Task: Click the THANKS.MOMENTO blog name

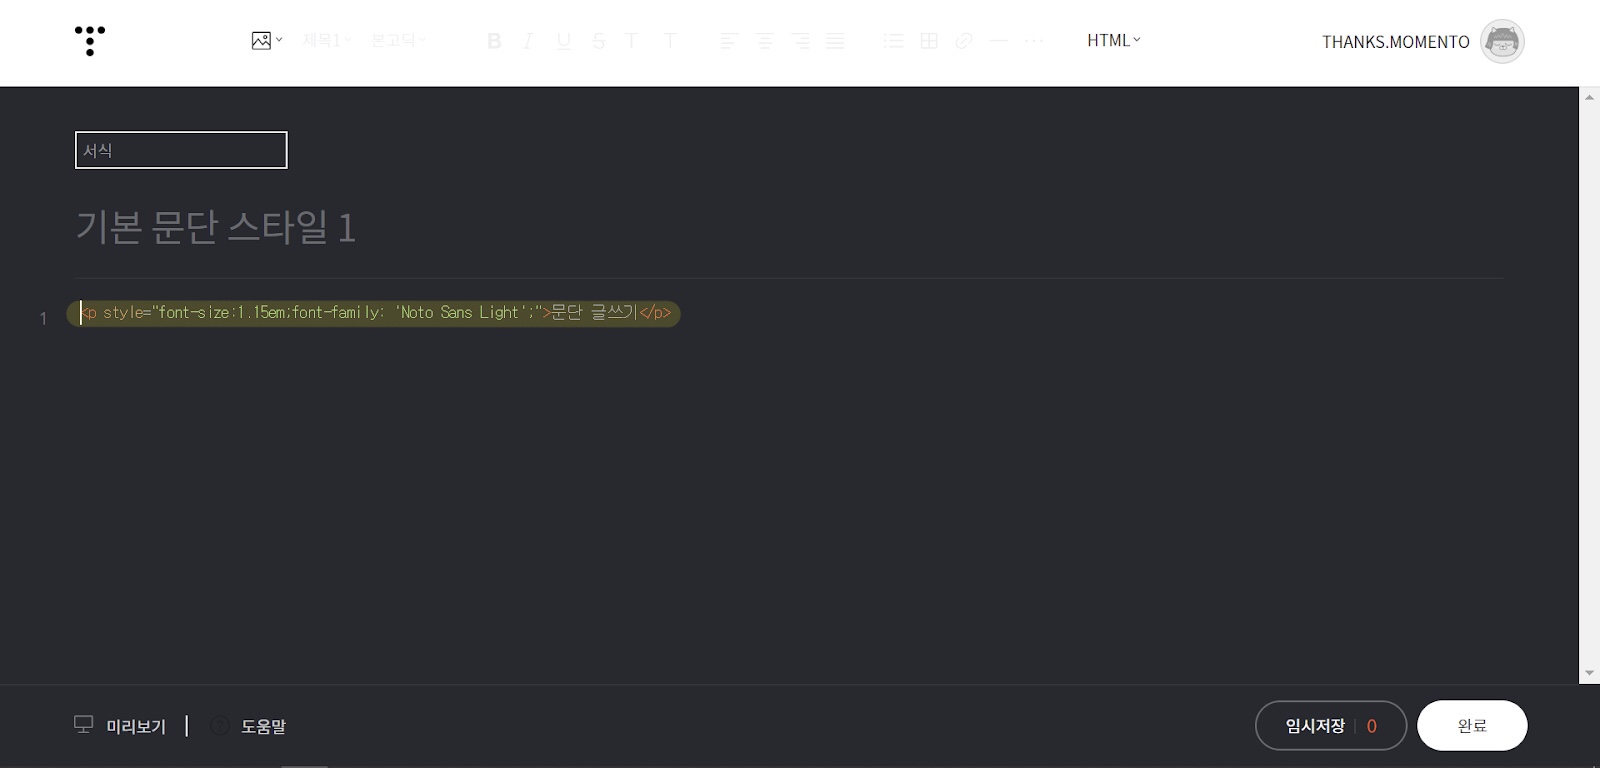Action: 1396,42
